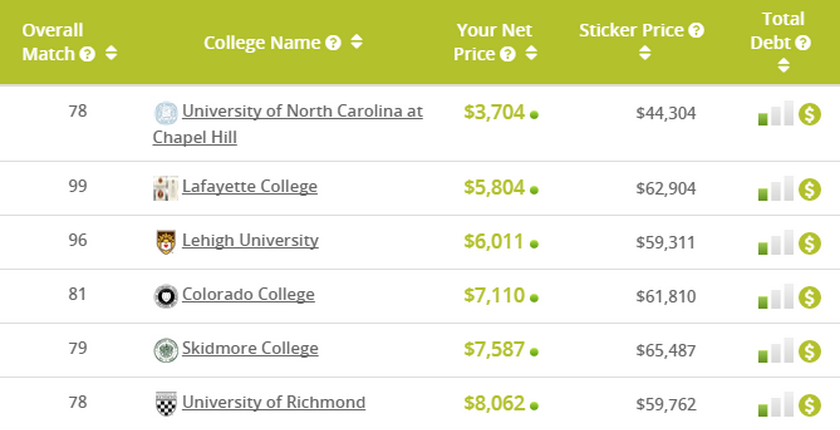Sort the list by College Name arrows
The height and width of the screenshot is (430, 840).
click(x=357, y=42)
